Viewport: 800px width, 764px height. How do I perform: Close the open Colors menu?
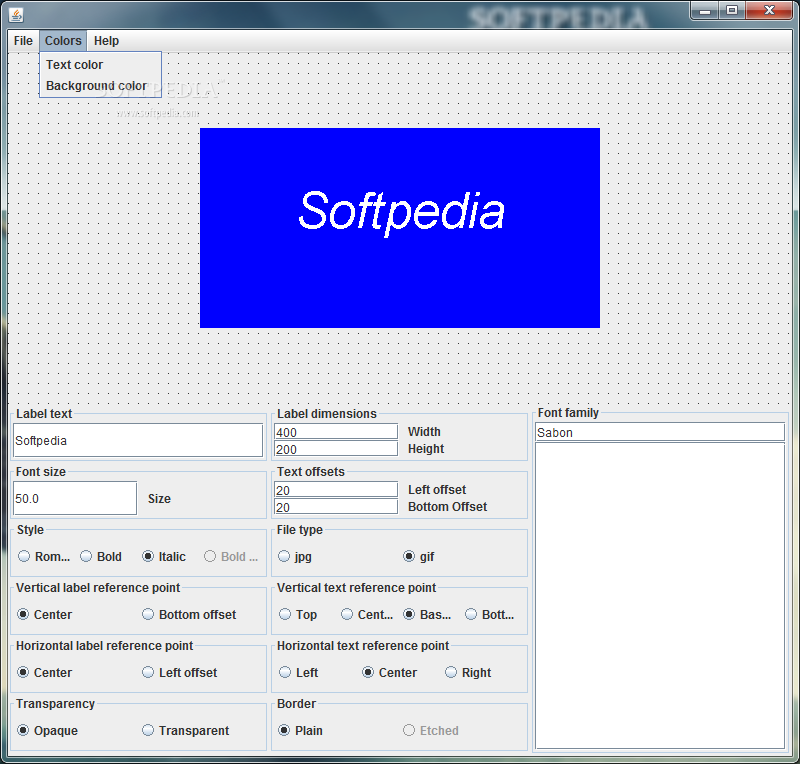pyautogui.click(x=63, y=41)
